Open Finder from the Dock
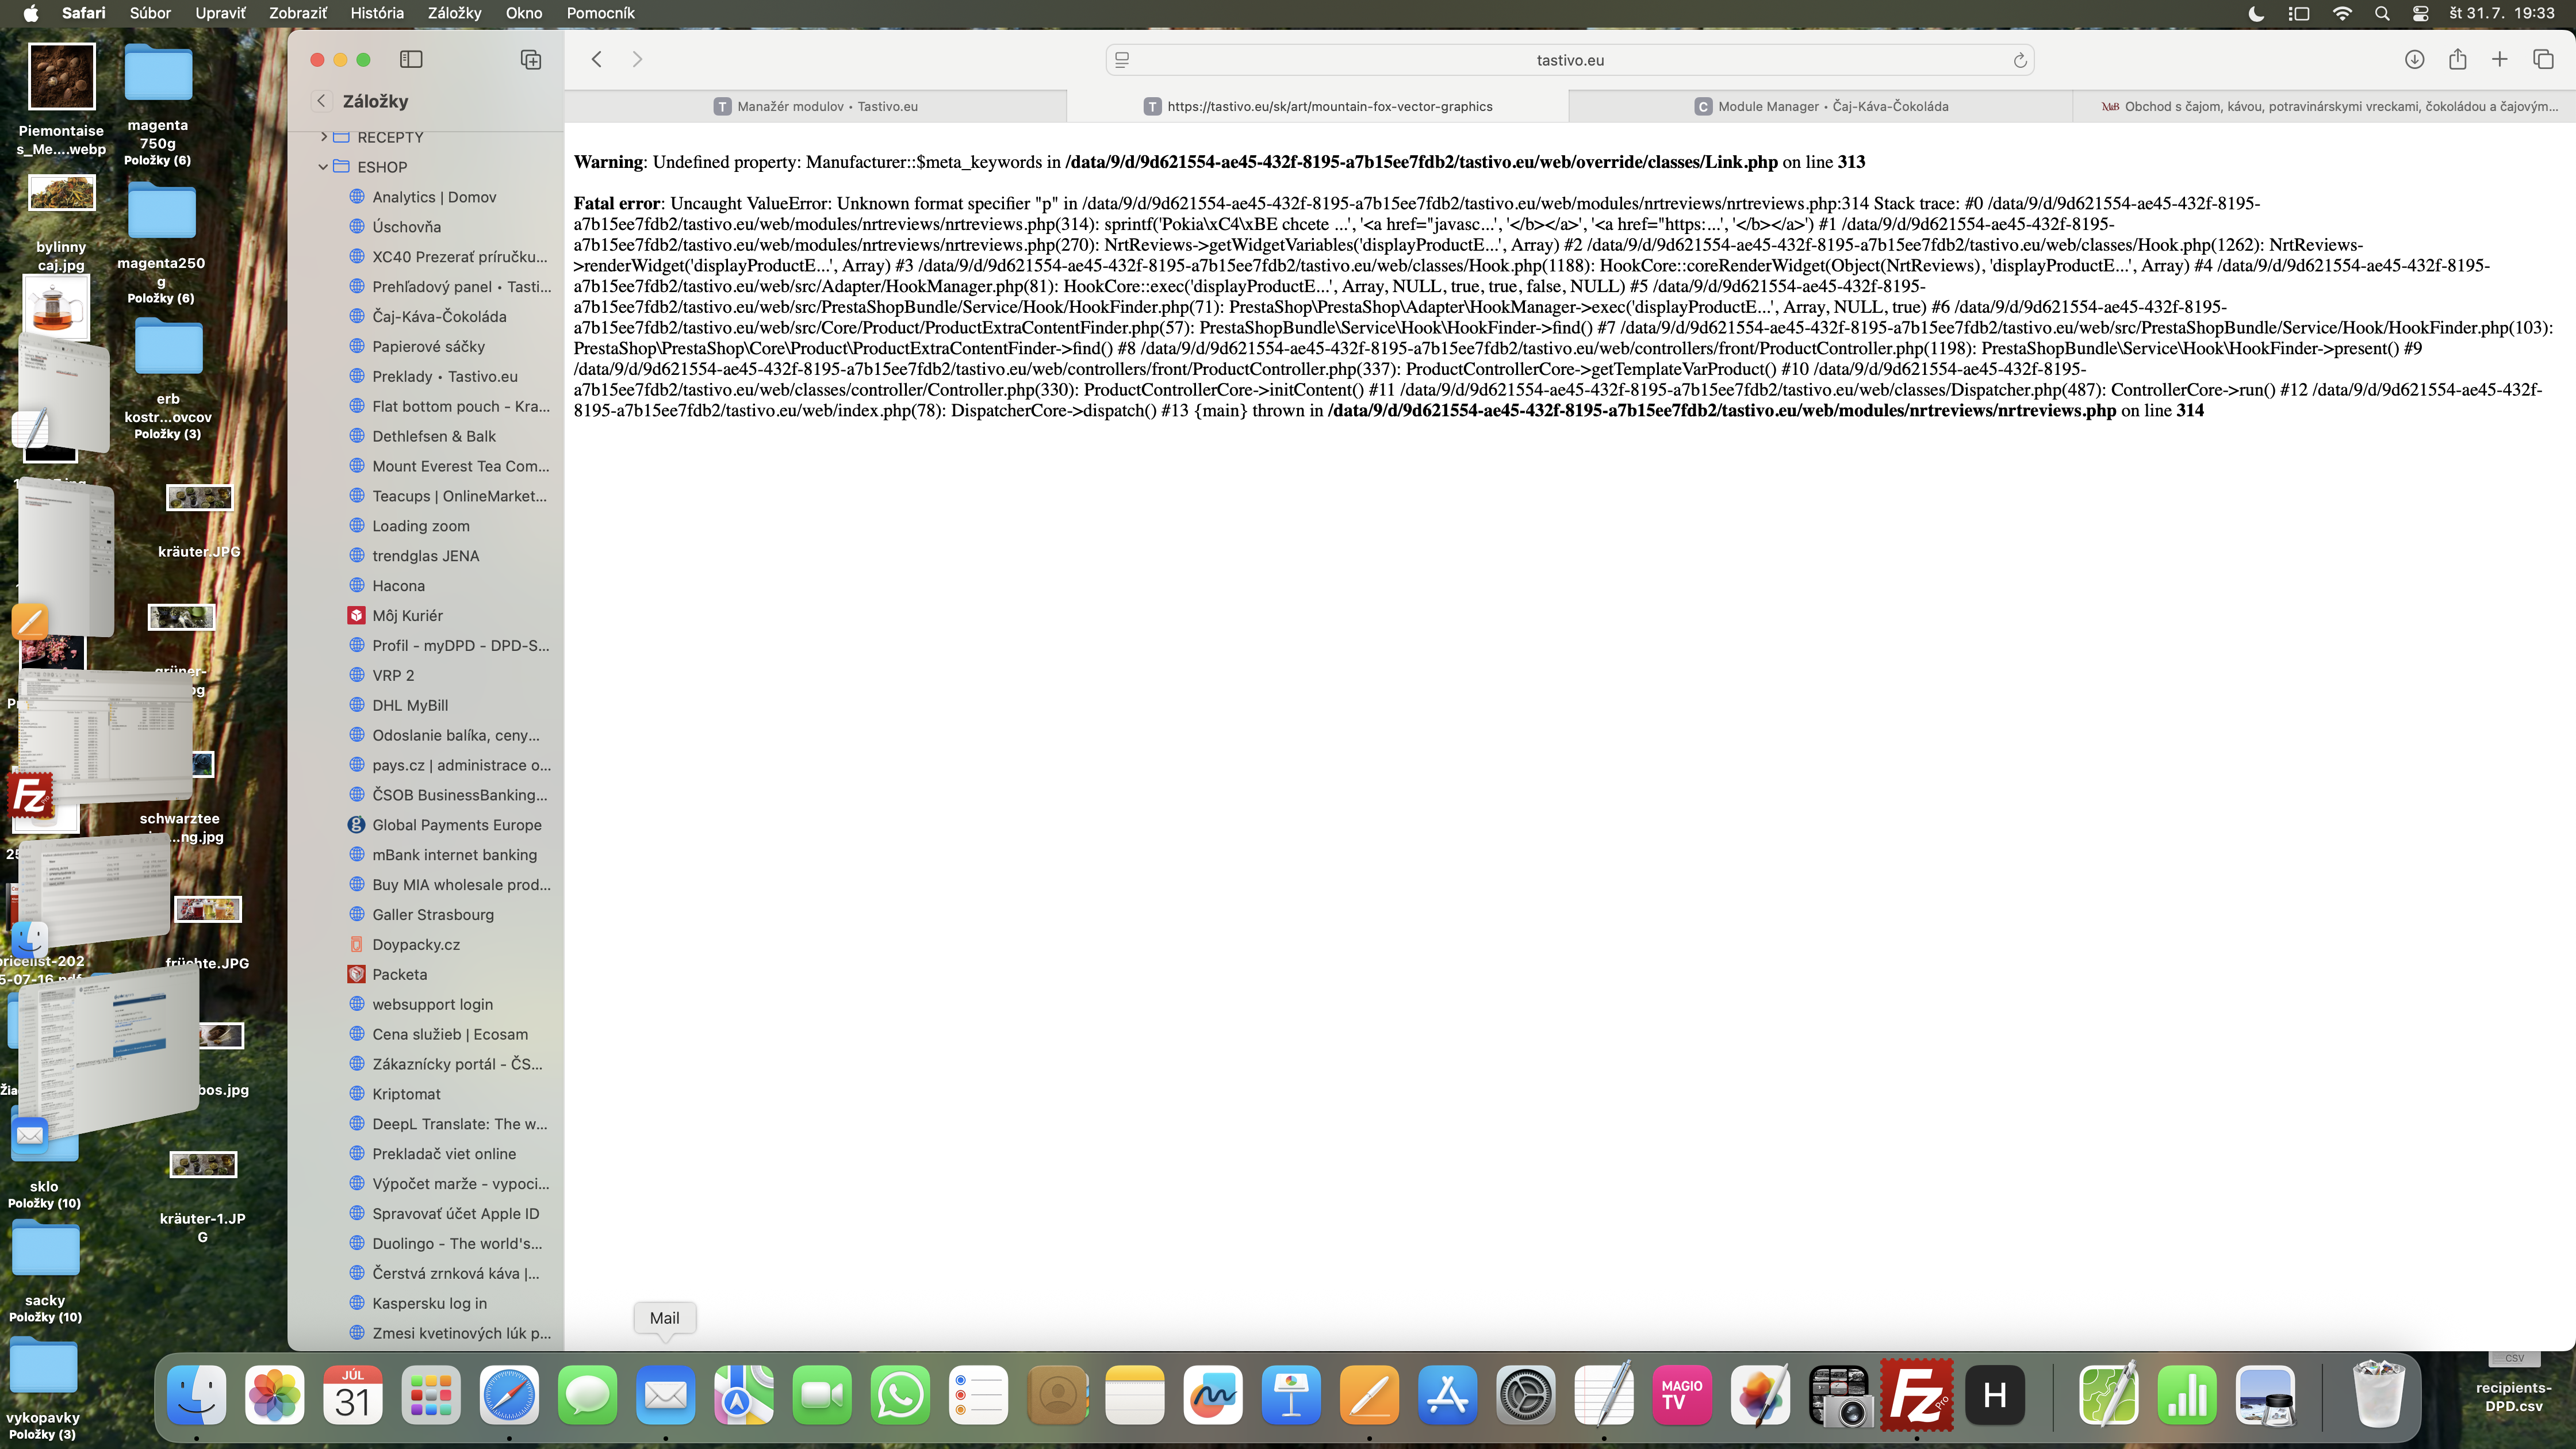This screenshot has height=1449, width=2576. click(x=196, y=1395)
